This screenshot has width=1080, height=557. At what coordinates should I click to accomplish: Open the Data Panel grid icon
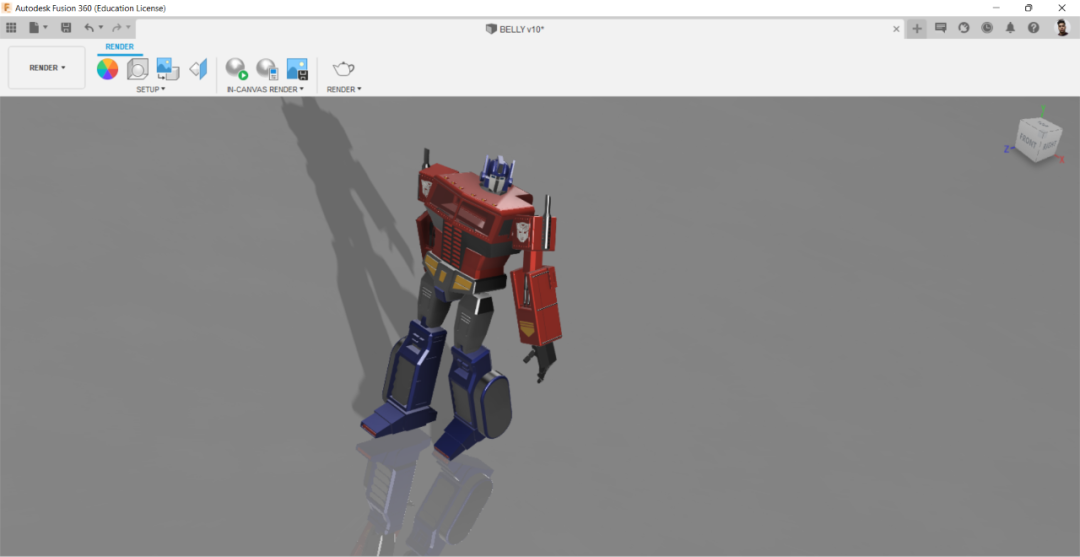coord(11,28)
